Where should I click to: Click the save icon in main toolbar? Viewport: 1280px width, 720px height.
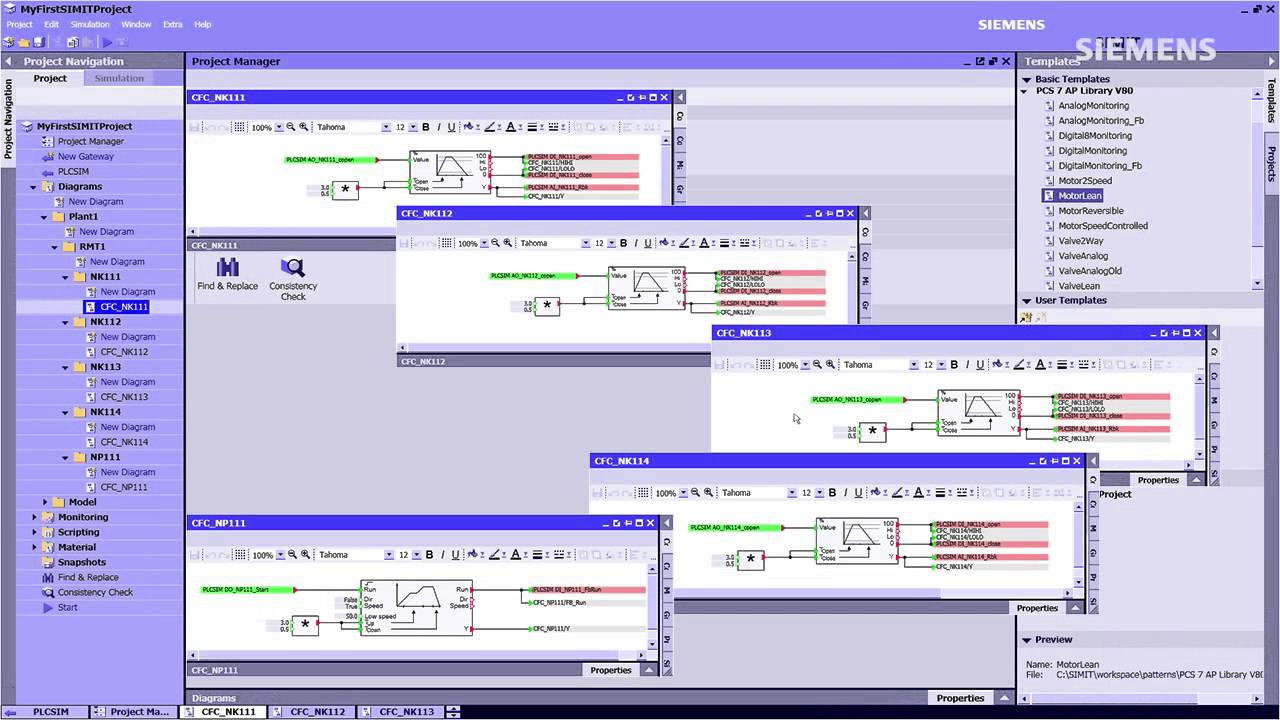(x=39, y=42)
